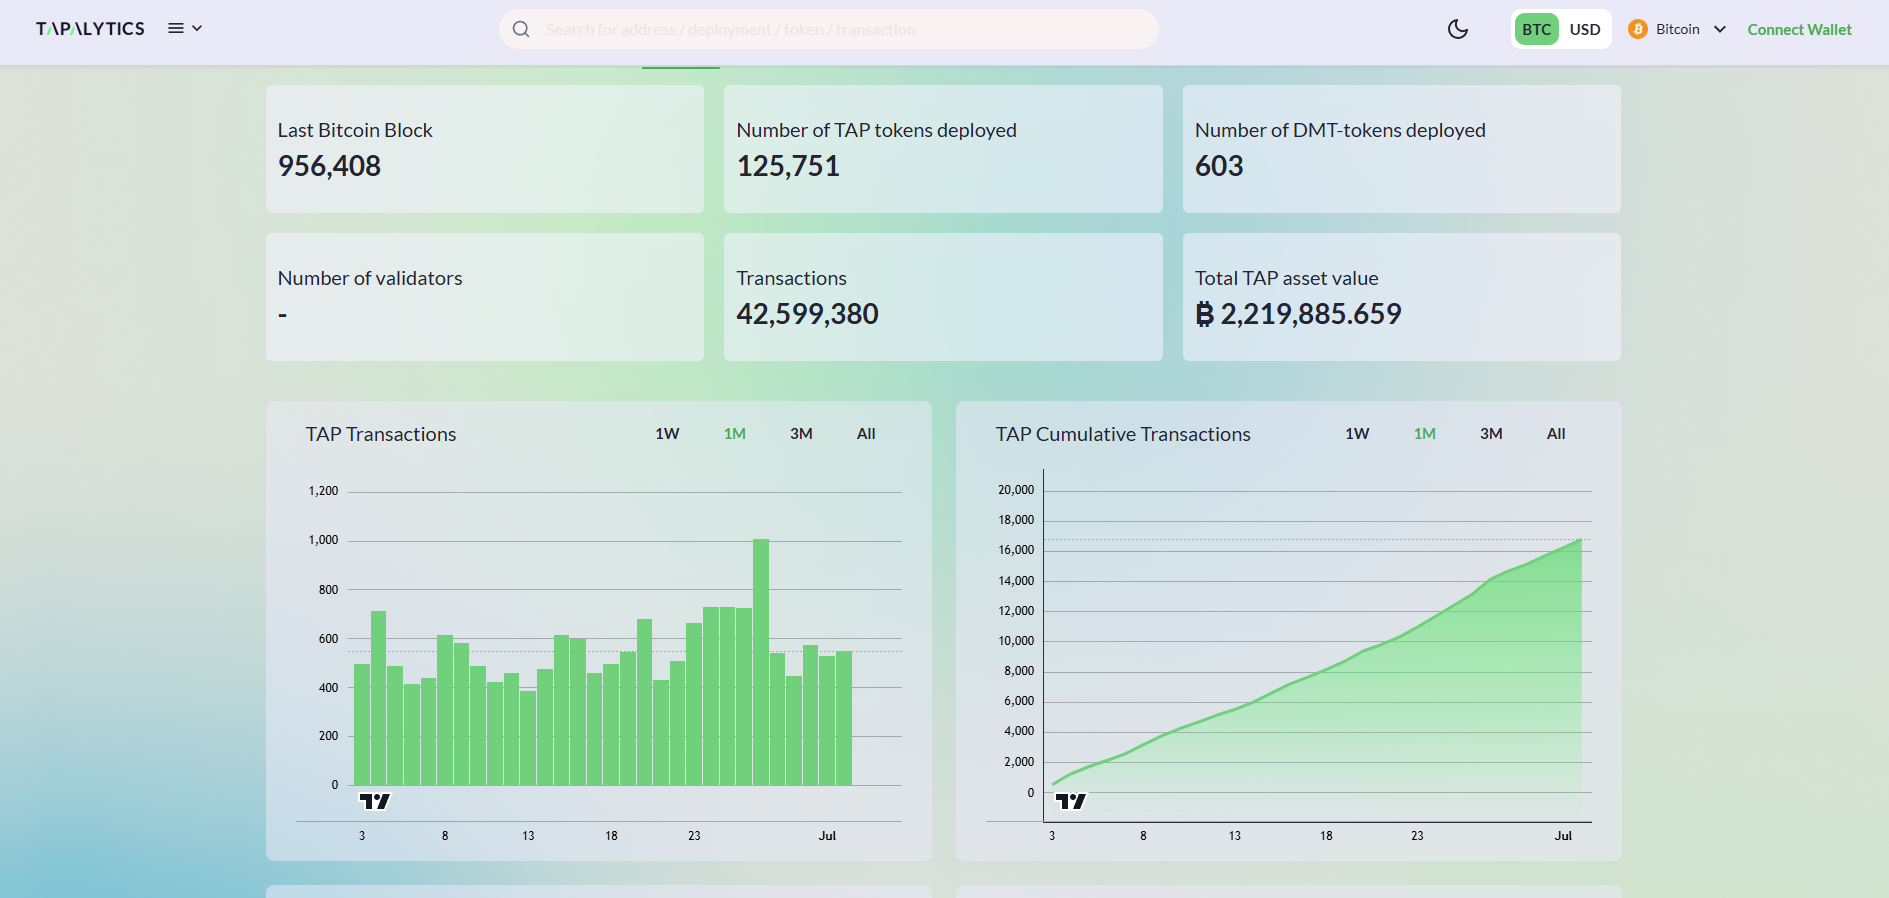This screenshot has height=898, width=1889.
Task: Click the TAPALYTICS logo
Action: [x=90, y=29]
